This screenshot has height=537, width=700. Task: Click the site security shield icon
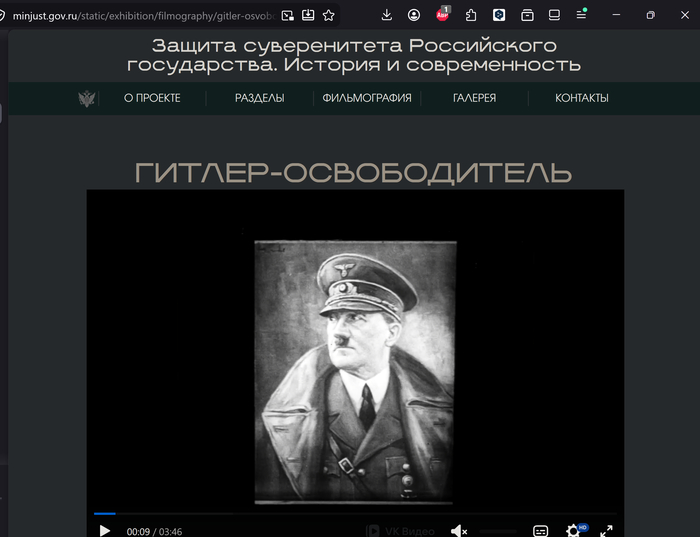pyautogui.click(x=2, y=16)
